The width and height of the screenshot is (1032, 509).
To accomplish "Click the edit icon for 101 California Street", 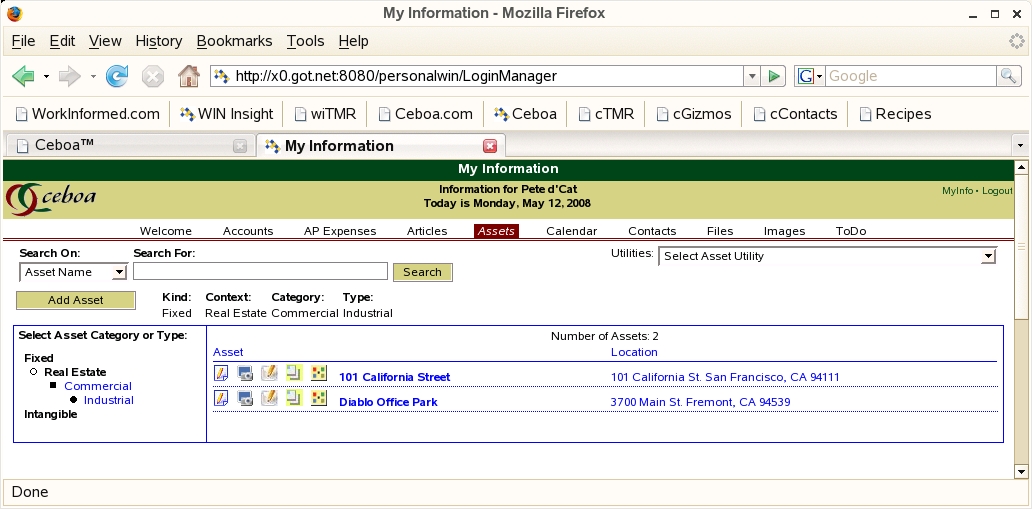I will 221,373.
